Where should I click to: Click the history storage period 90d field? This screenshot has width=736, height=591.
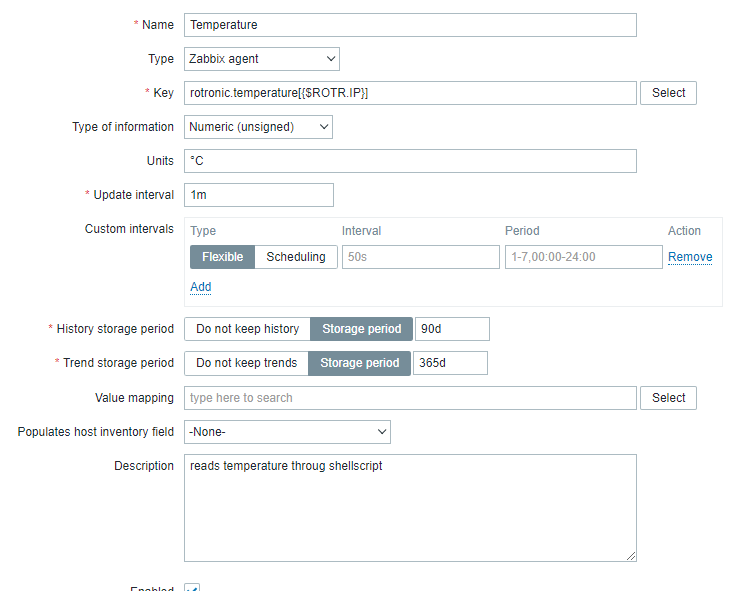[x=452, y=329]
